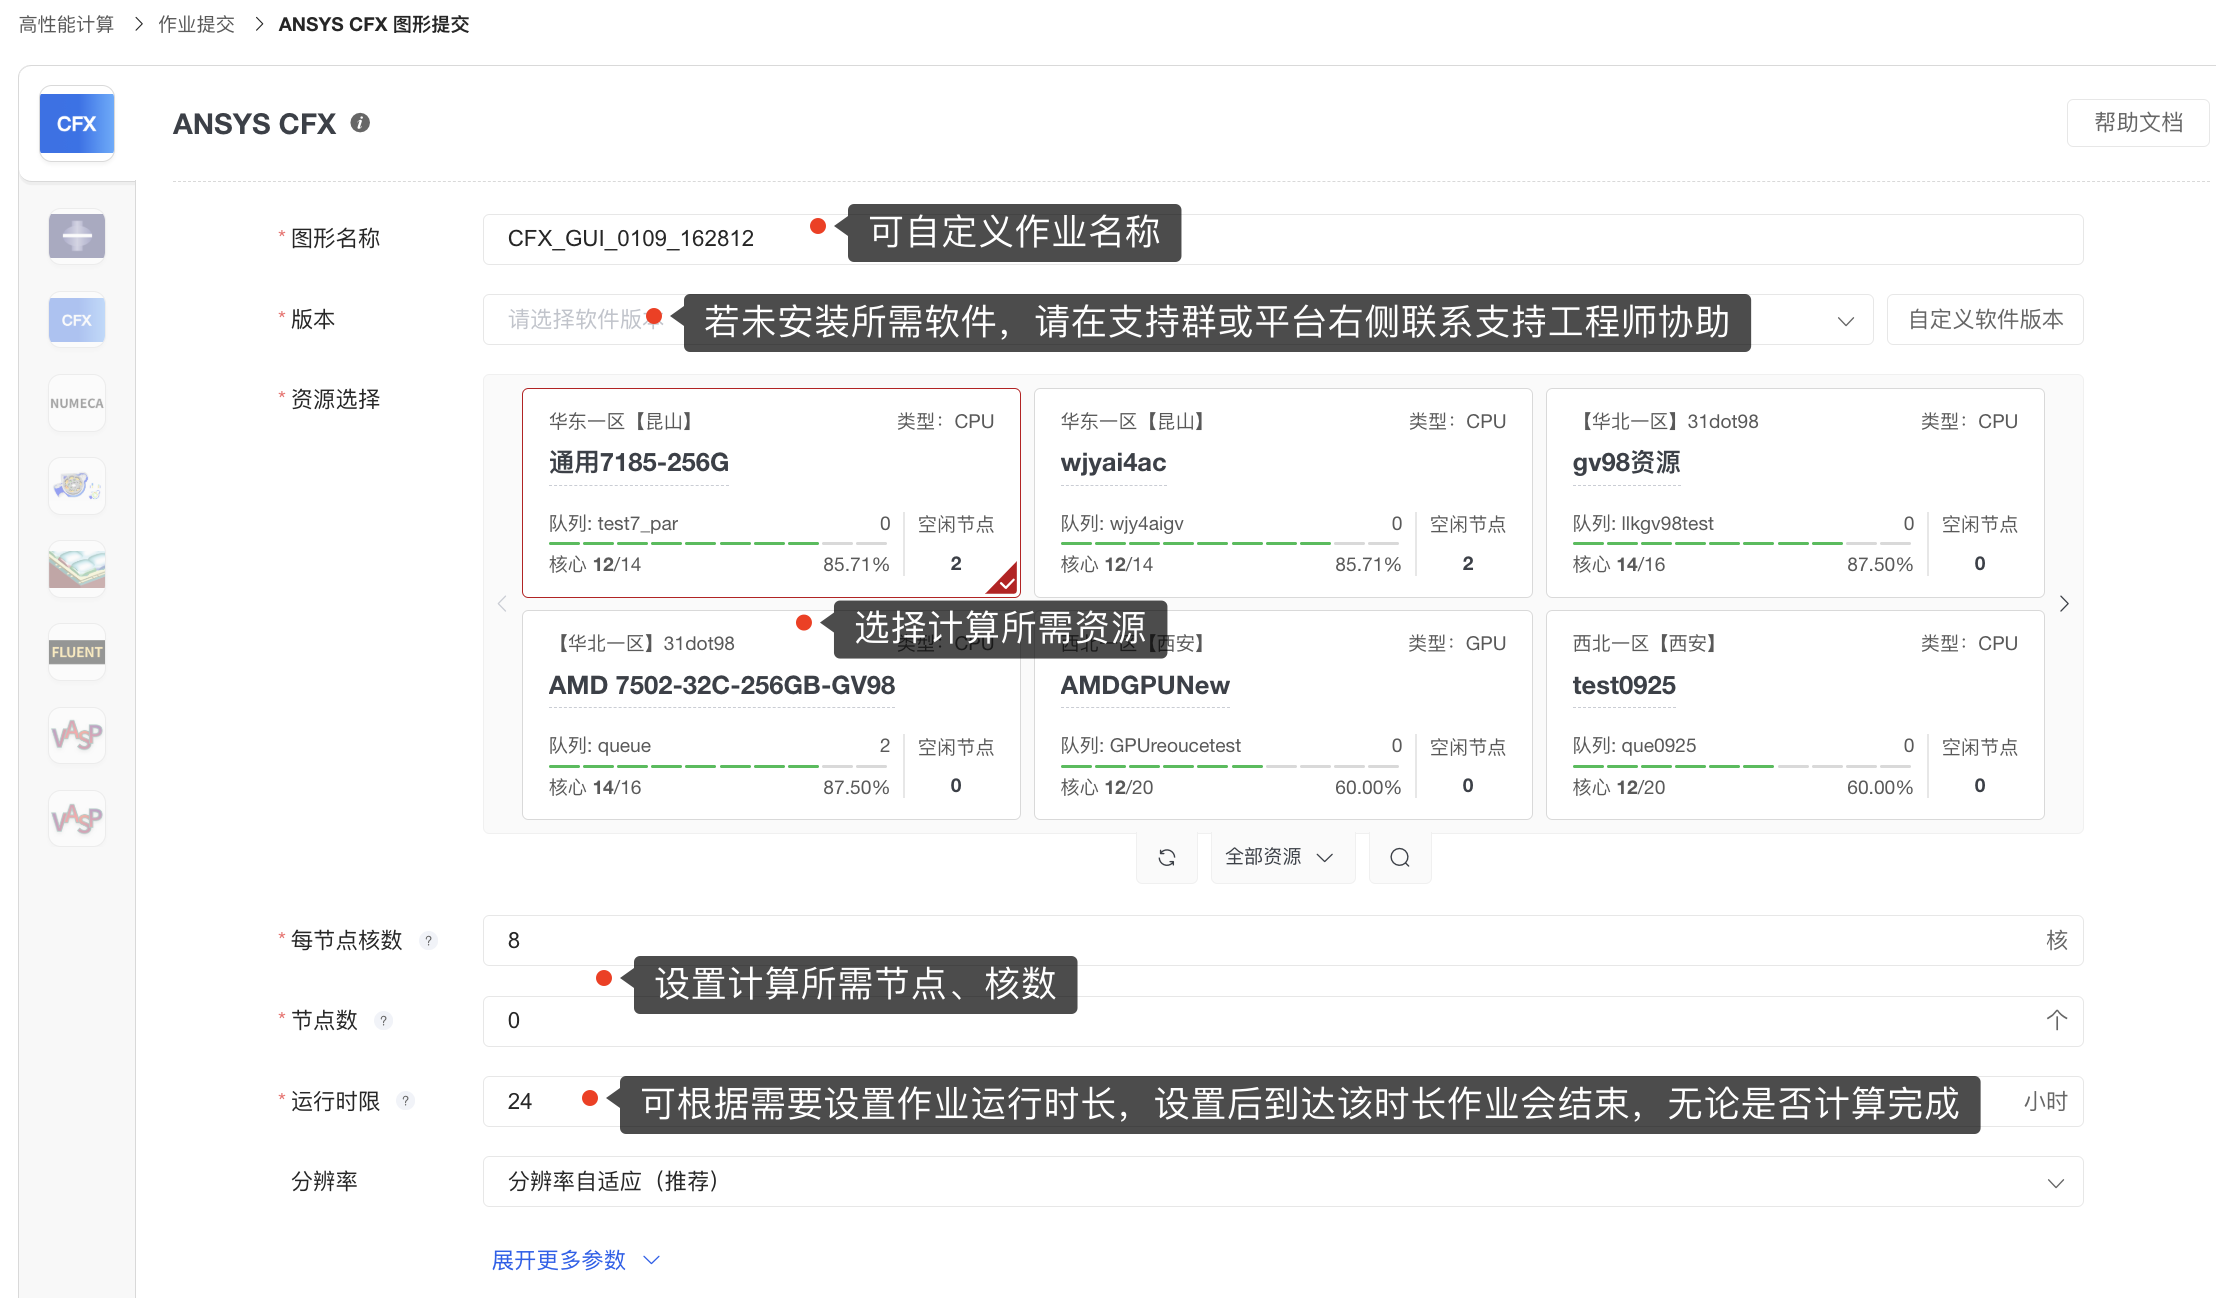Navigate to 高性能计算 breadcrumb
Screen dimensions: 2216x1298
click(x=66, y=24)
